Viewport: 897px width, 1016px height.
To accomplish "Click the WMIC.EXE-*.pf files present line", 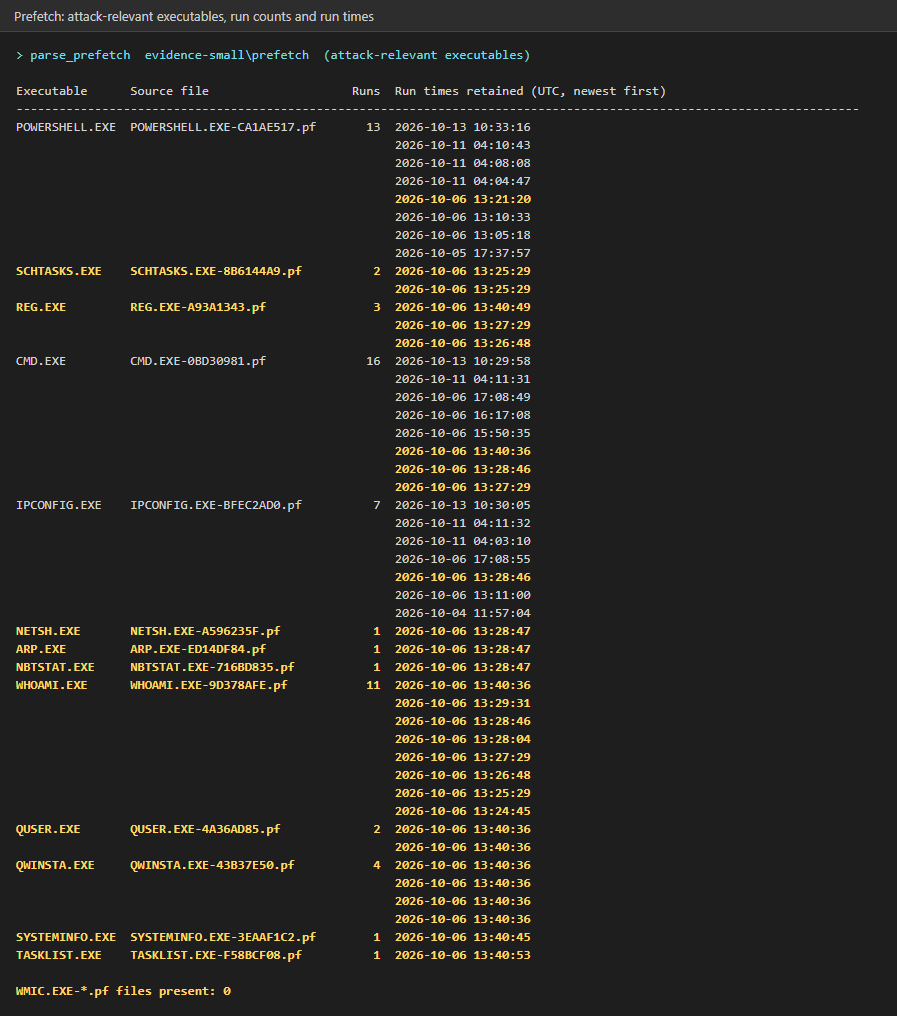I will pyautogui.click(x=123, y=991).
